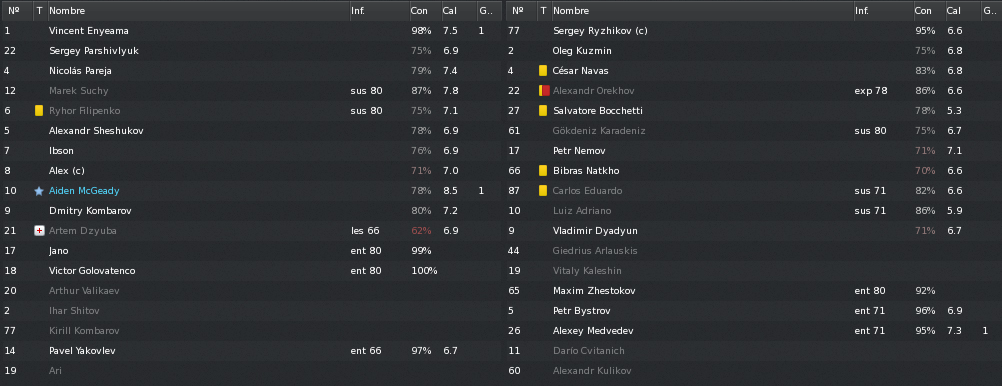Click Artem Dzyuba's 62% condition value
This screenshot has height=386, width=1002.
(421, 231)
